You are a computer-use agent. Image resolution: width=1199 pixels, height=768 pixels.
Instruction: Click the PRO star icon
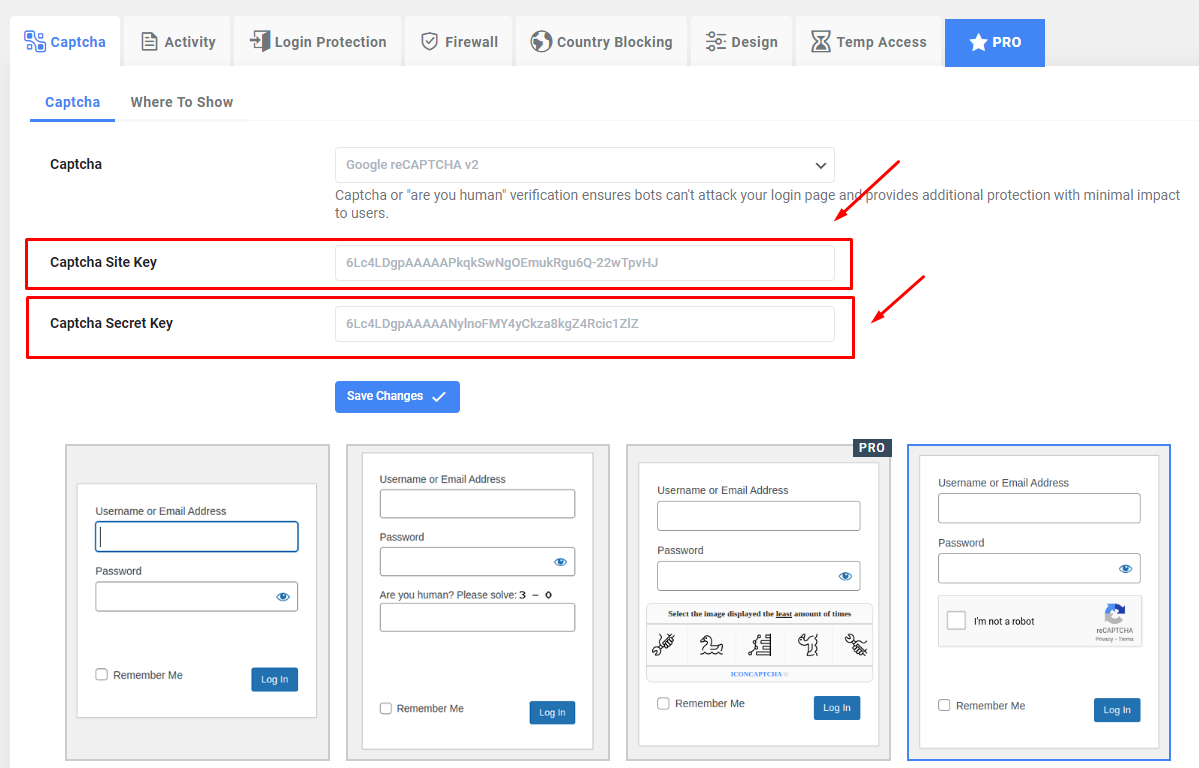click(978, 43)
